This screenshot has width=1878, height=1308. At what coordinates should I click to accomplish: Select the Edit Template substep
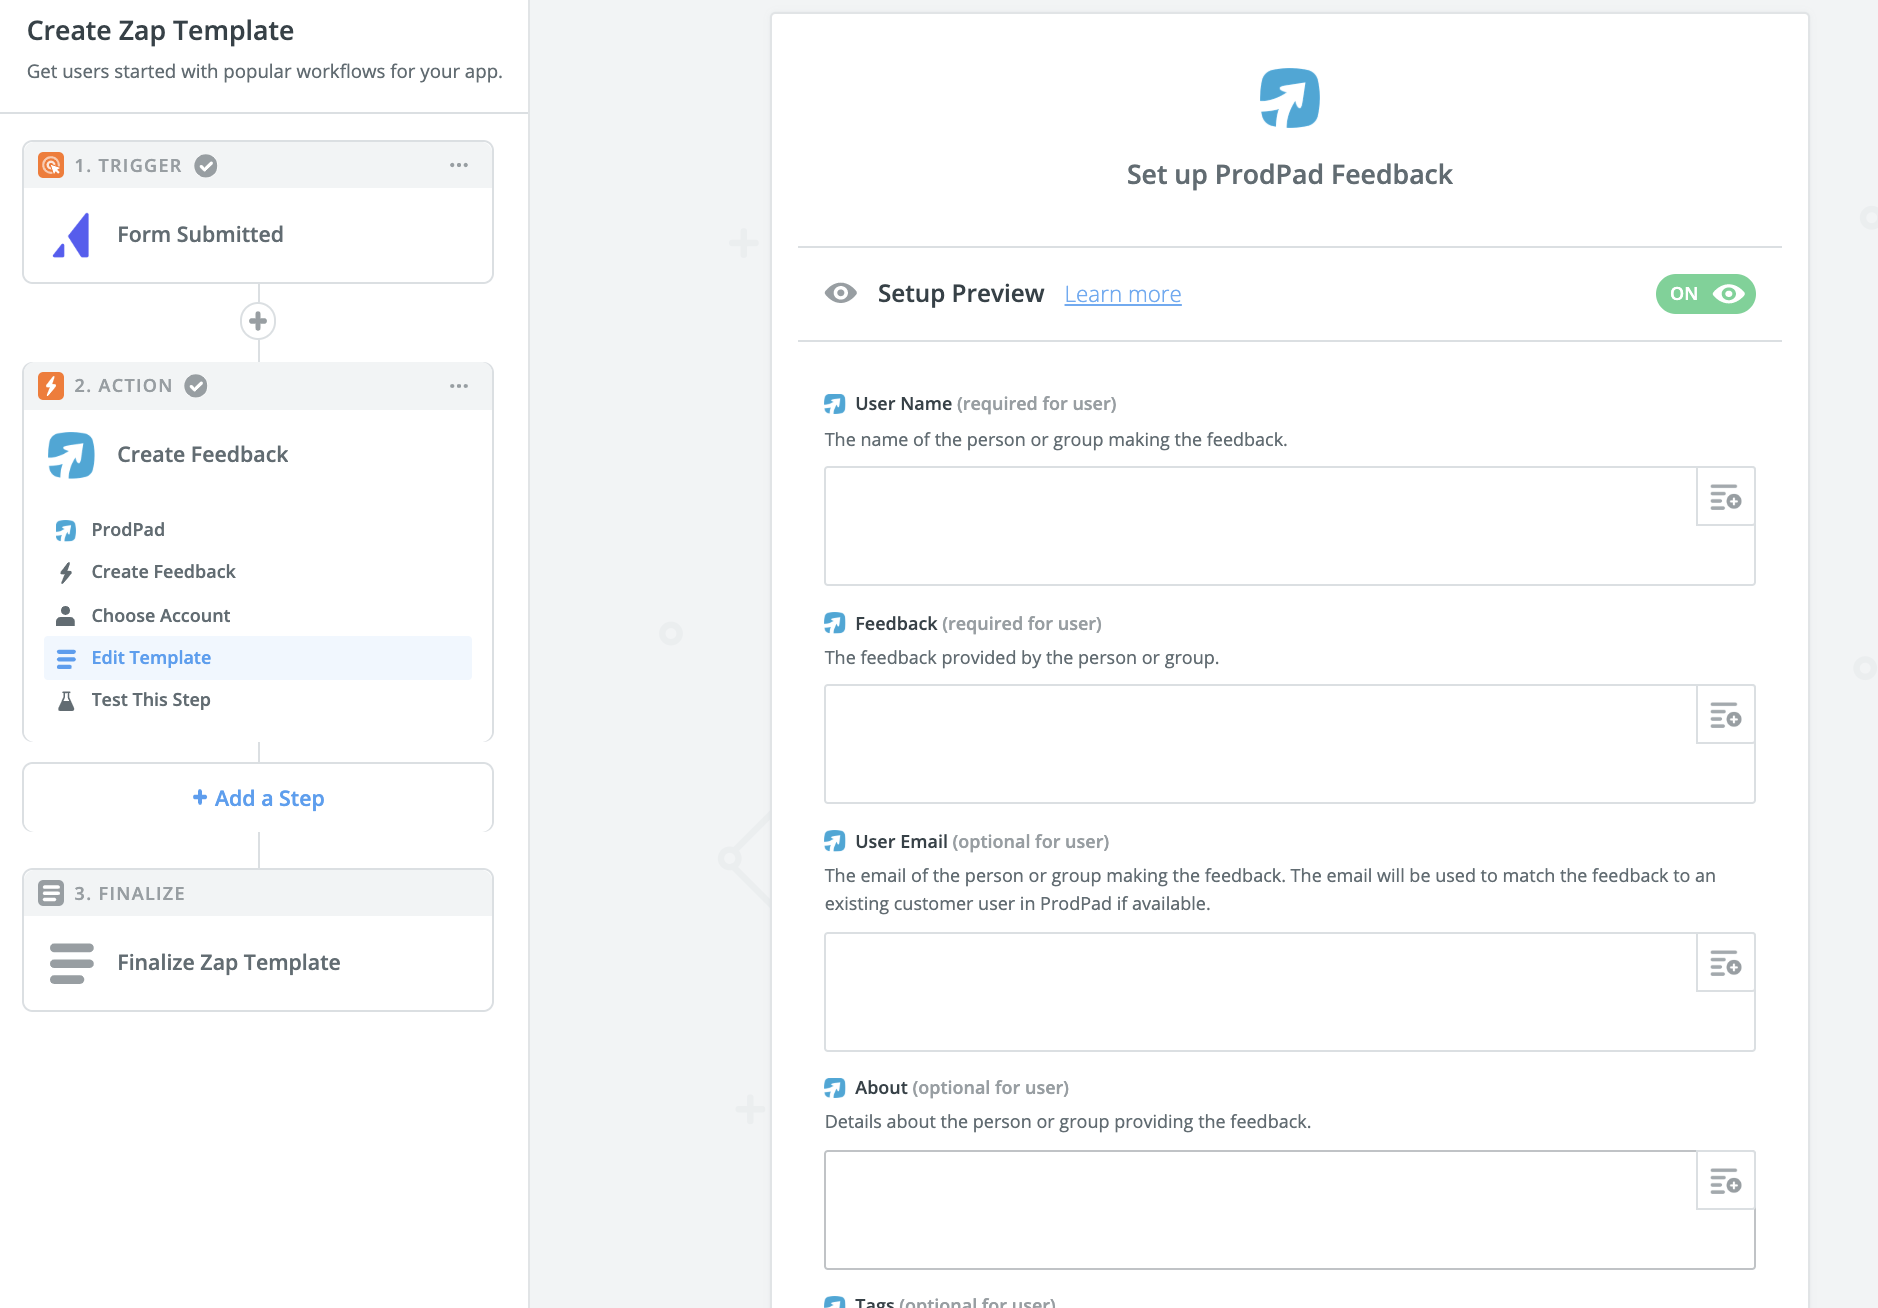click(258, 658)
